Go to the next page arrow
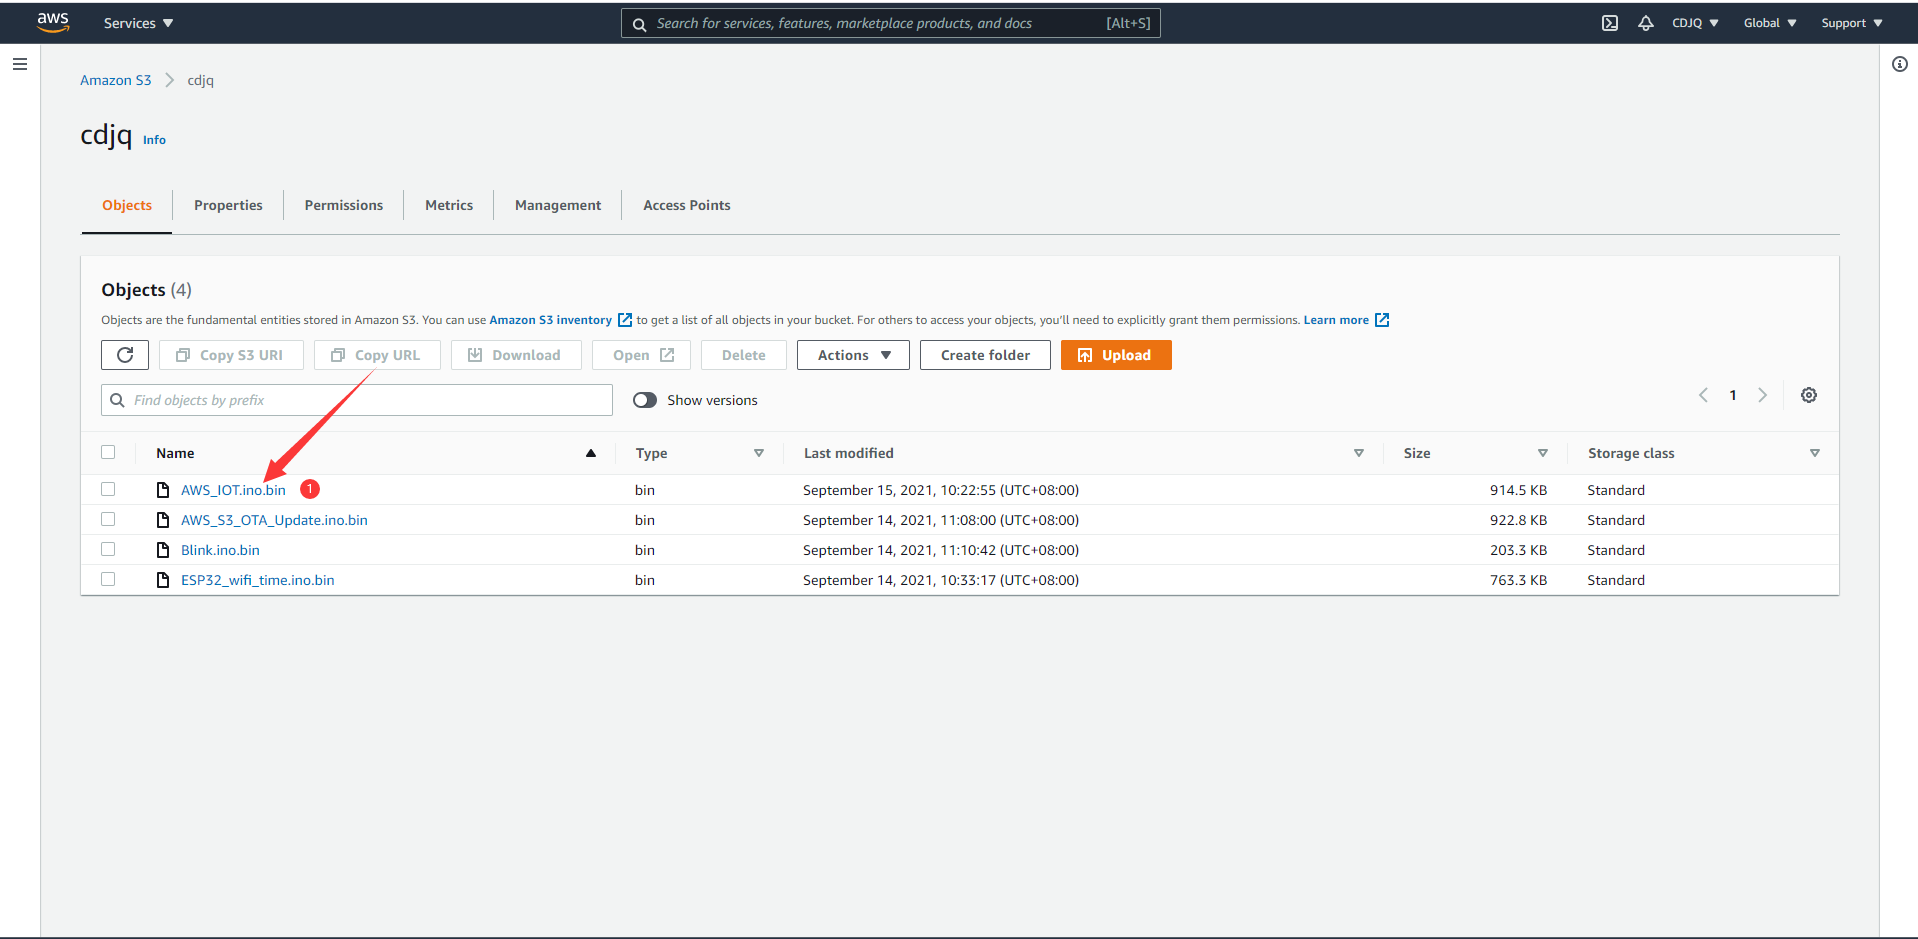This screenshot has height=939, width=1918. coord(1762,395)
